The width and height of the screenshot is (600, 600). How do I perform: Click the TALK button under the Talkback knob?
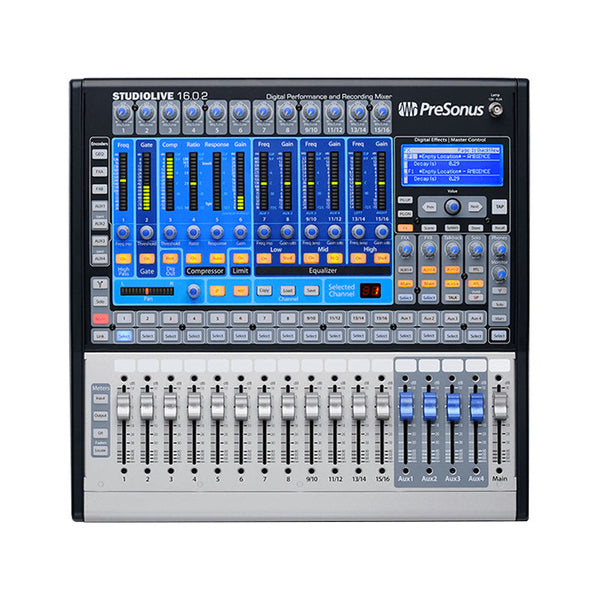coord(452,297)
